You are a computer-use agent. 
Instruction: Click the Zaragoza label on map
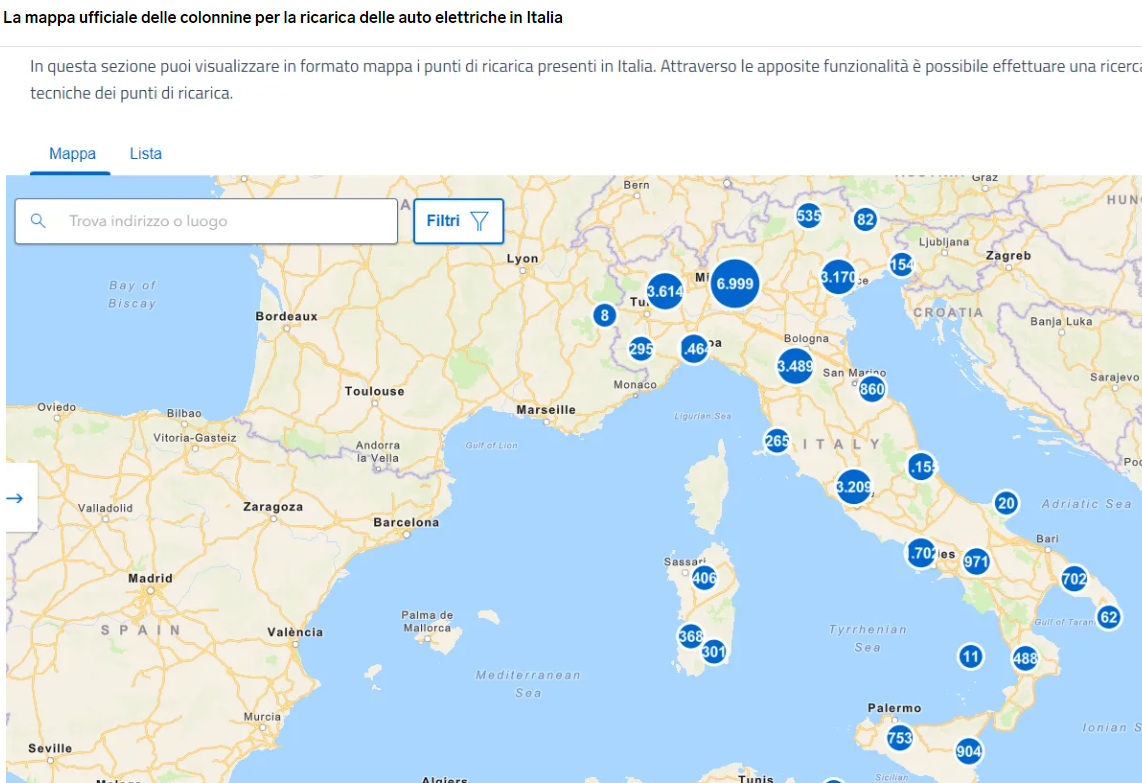tap(272, 507)
